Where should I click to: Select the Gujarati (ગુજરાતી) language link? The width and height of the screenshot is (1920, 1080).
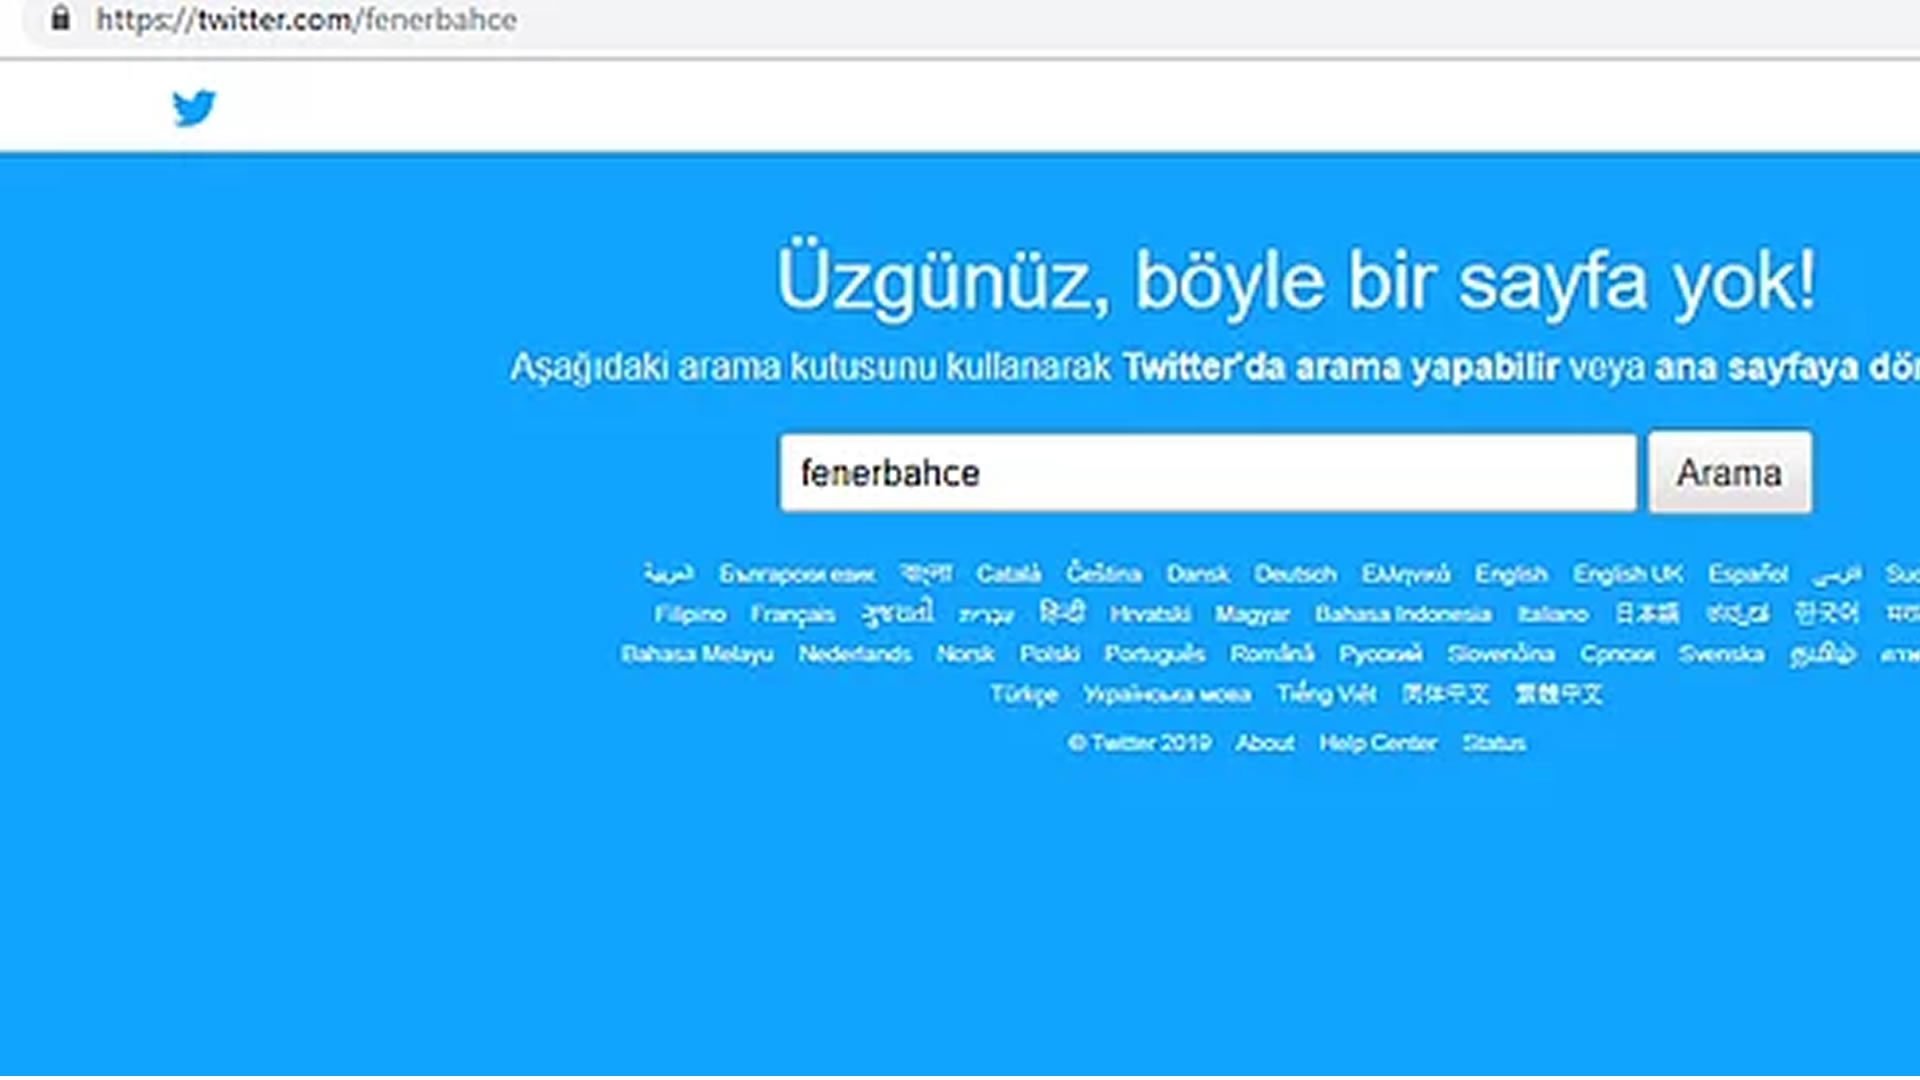(898, 613)
